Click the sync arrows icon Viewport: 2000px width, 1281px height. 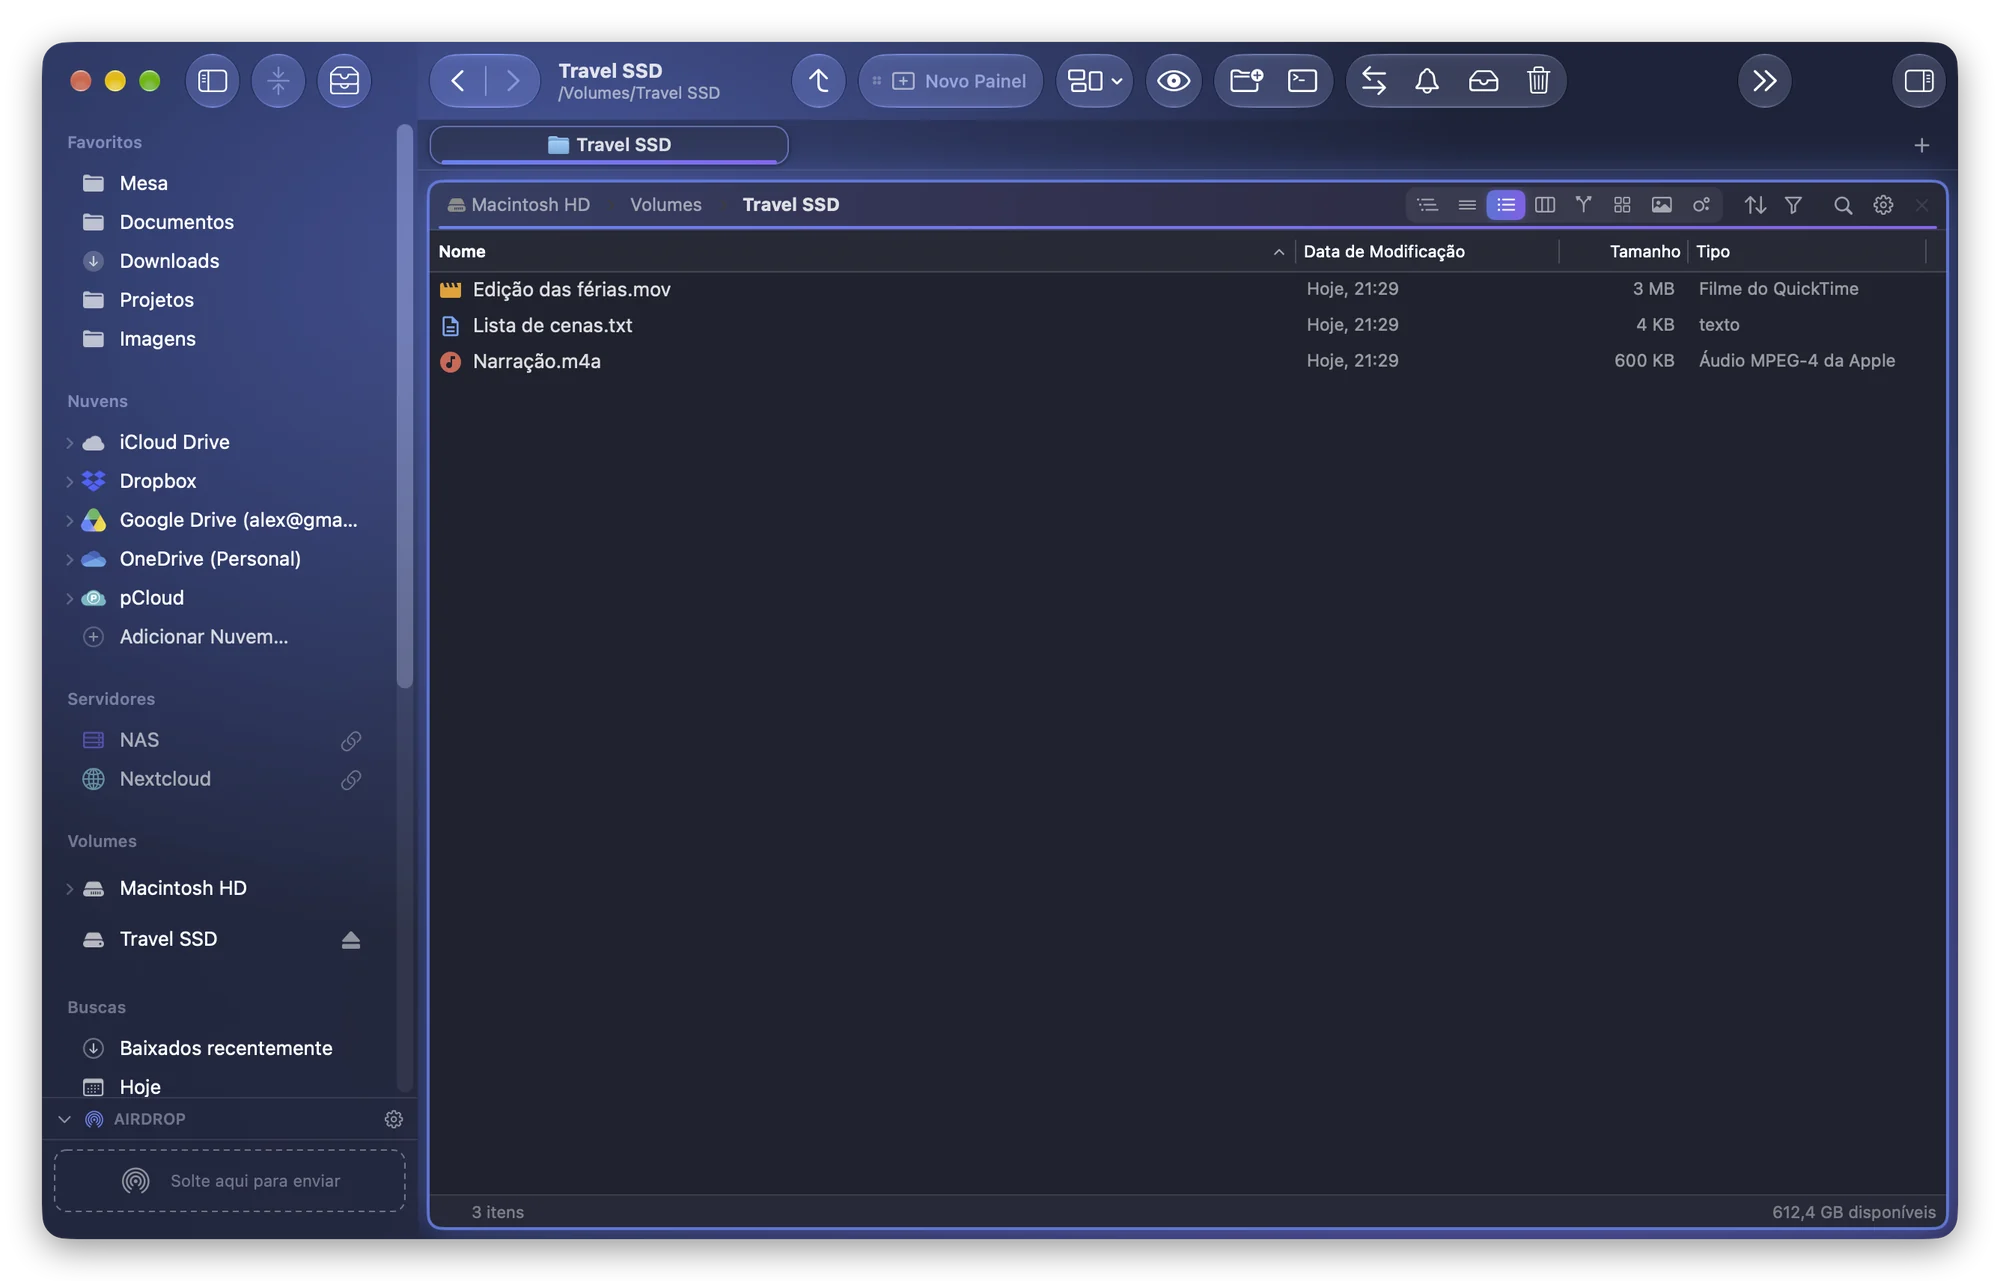(1374, 81)
